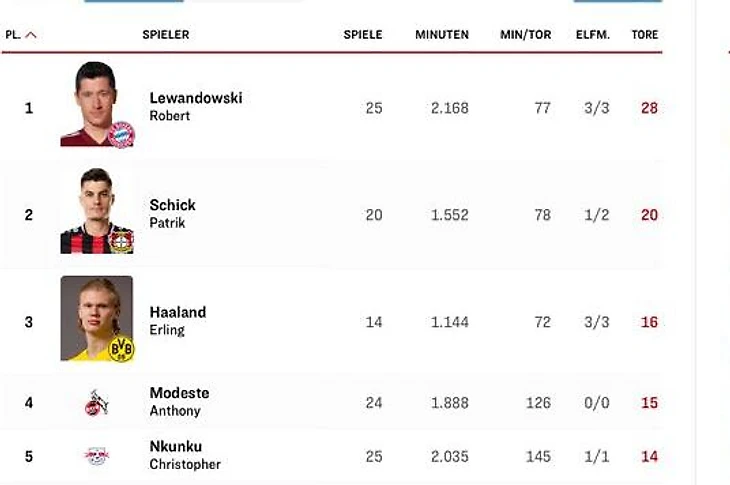This screenshot has width=730, height=485.
Task: Sort table by the SPIELE column
Action: point(363,35)
